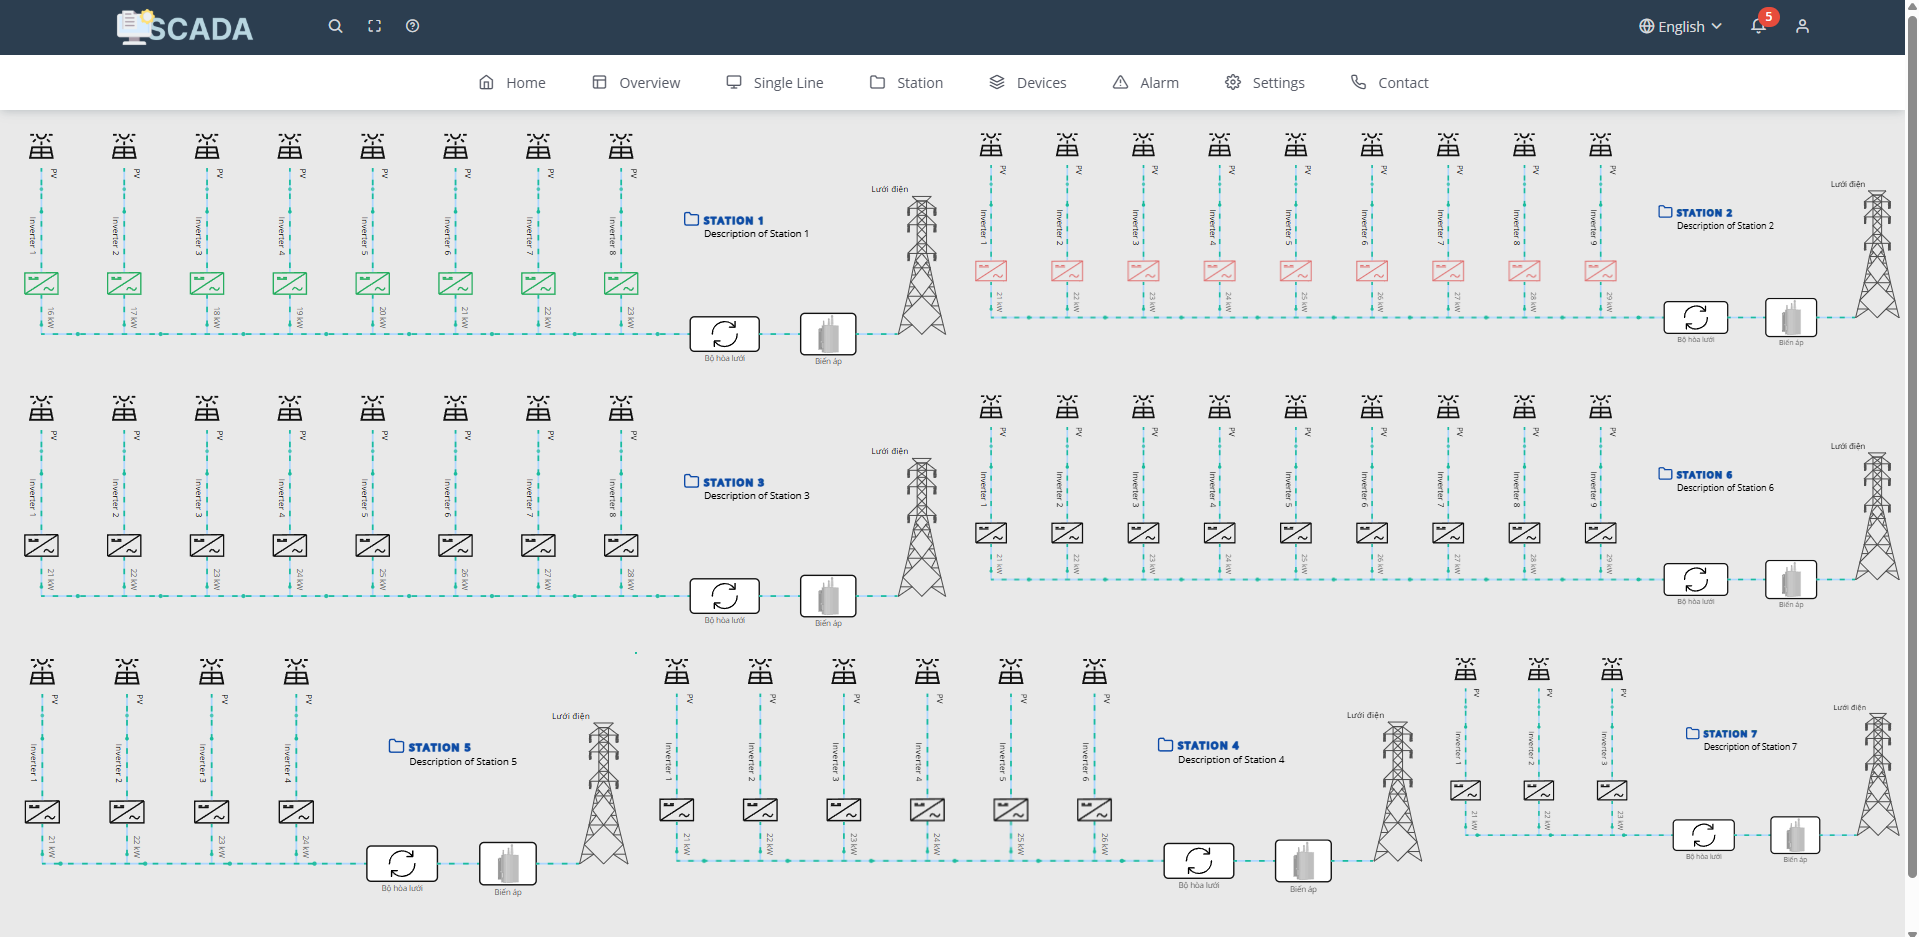Click the notification bell showing 5 alerts
The image size is (1919, 937).
click(x=1758, y=26)
